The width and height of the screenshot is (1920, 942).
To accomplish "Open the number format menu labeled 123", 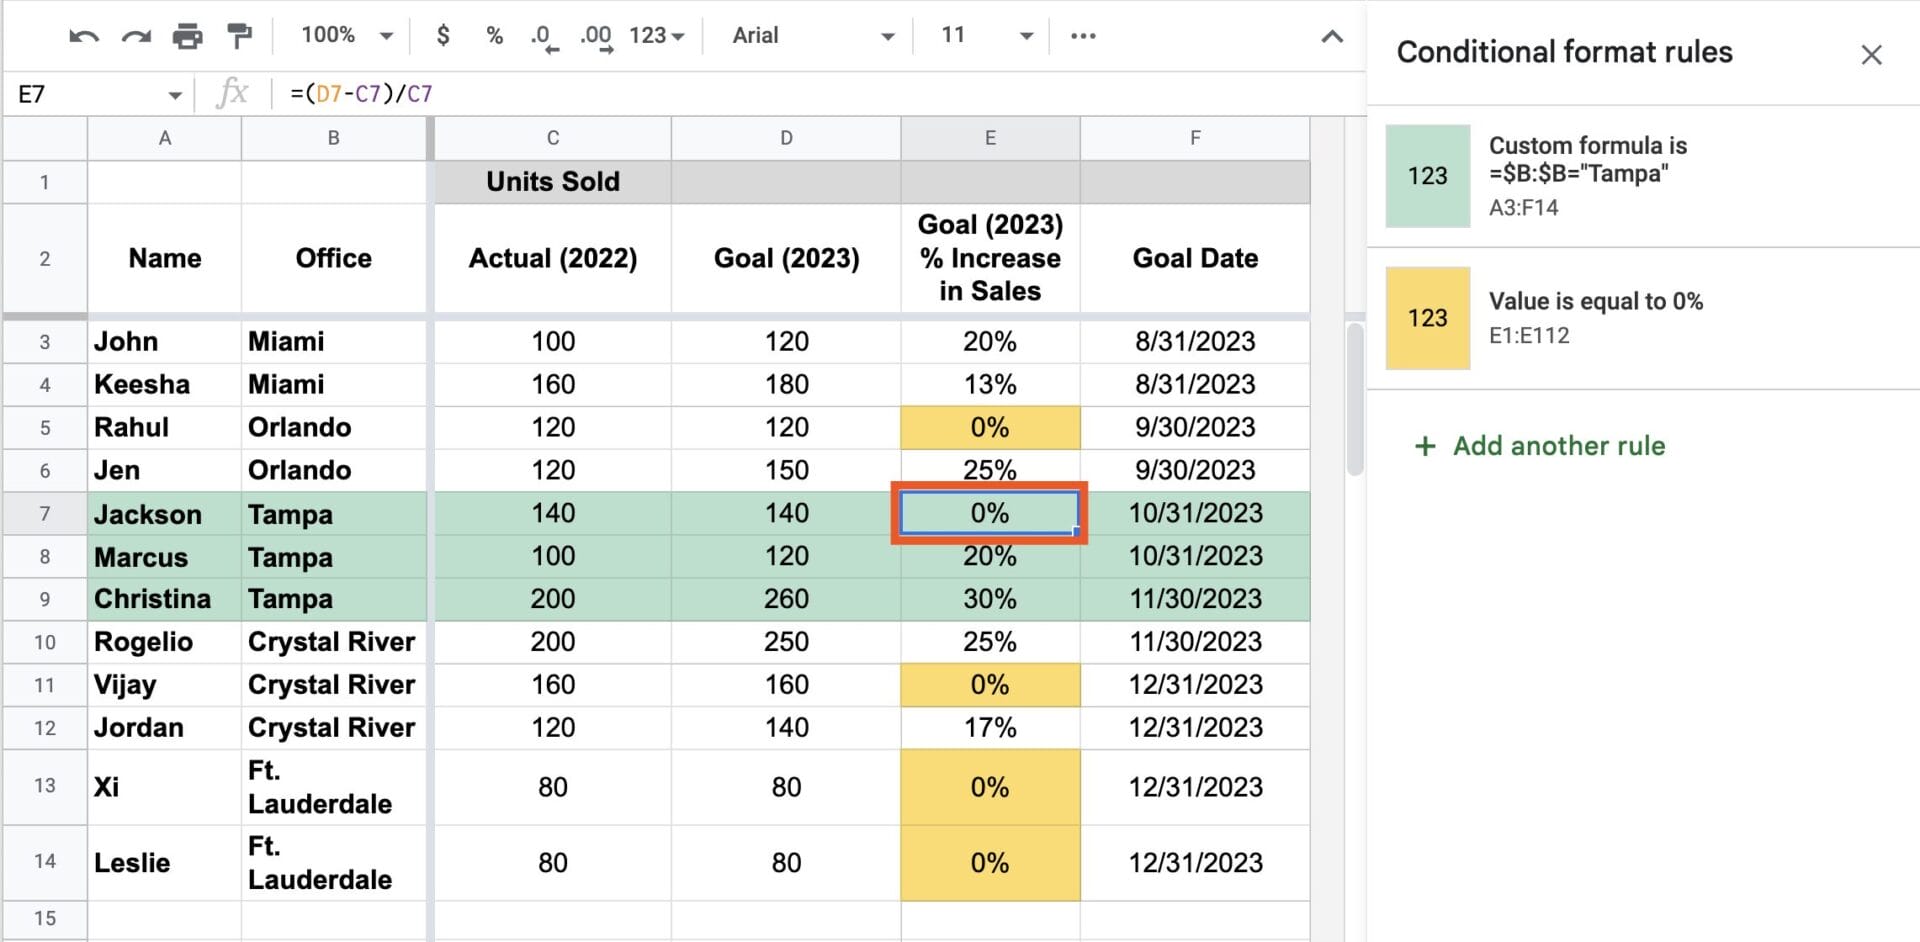I will point(655,35).
